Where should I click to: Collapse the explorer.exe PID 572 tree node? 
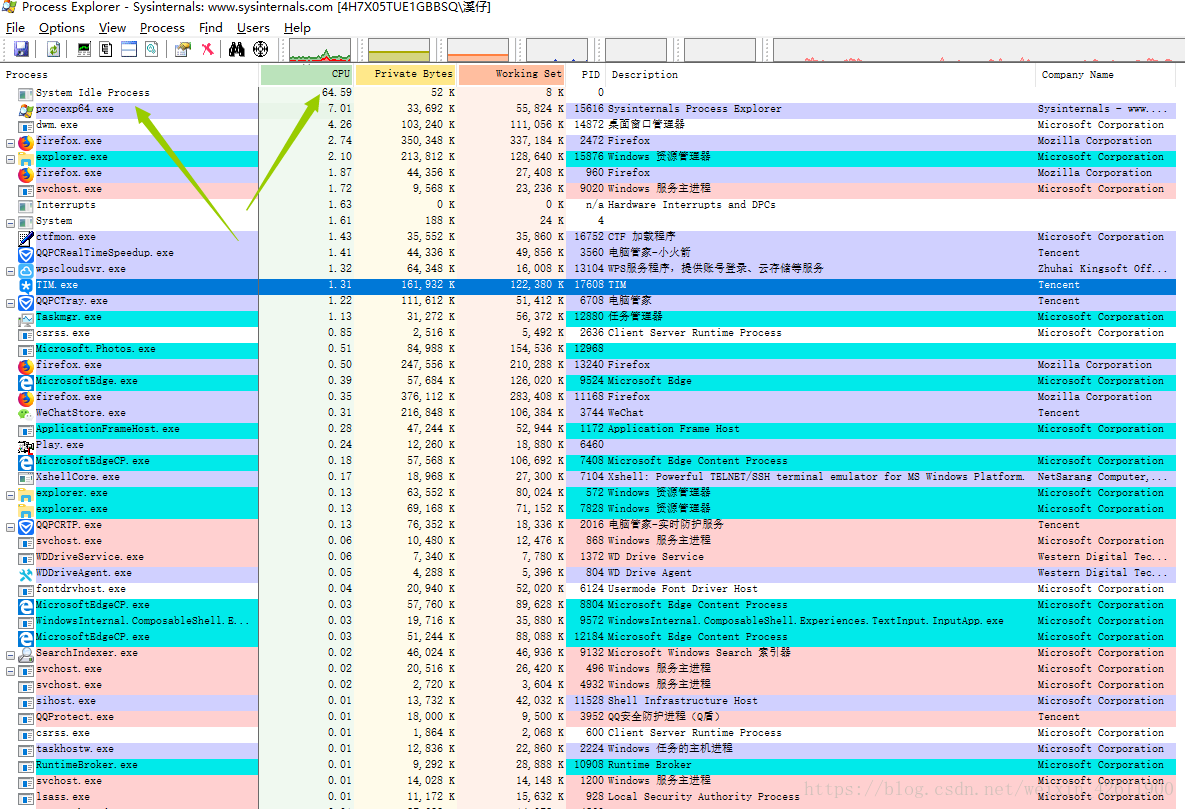[x=11, y=495]
